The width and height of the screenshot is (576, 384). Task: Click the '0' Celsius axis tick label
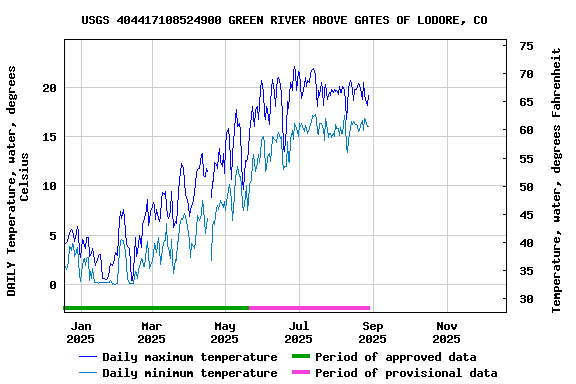pyautogui.click(x=53, y=285)
